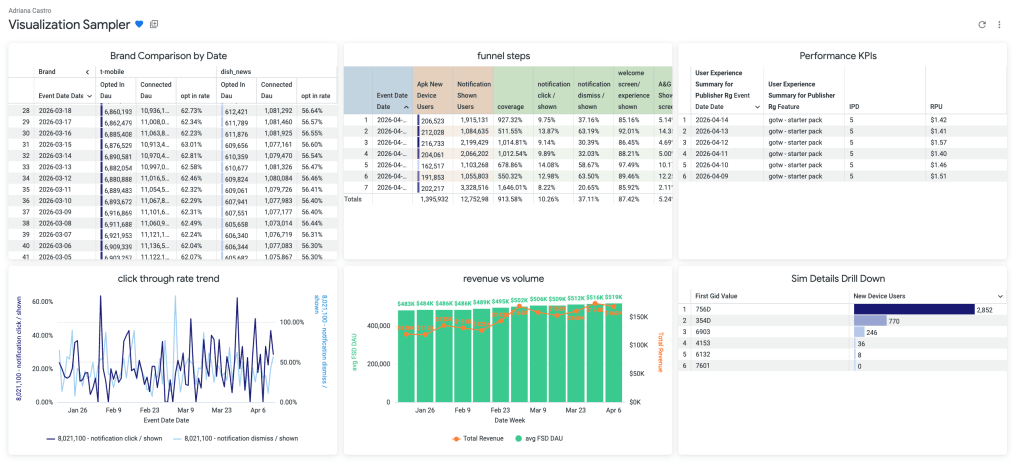Reload dashboard data with the refresh icon
The height and width of the screenshot is (472, 1023).
(982, 24)
